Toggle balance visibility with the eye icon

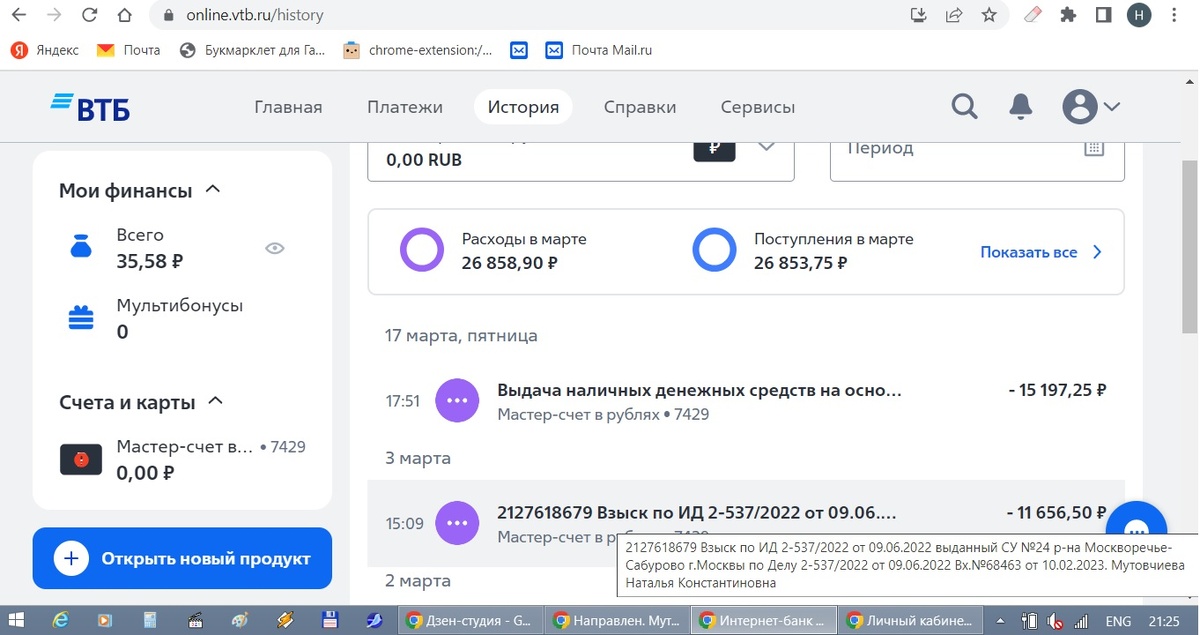coord(274,247)
